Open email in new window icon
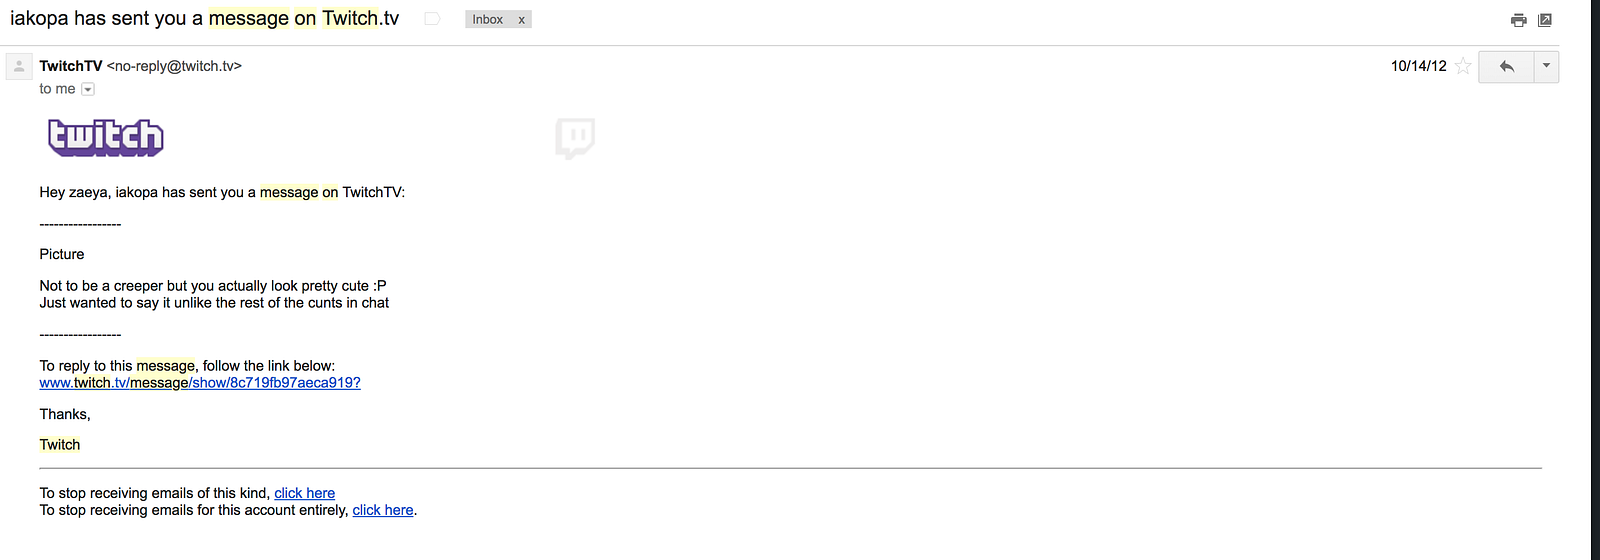Viewport: 1600px width, 560px height. (1545, 20)
